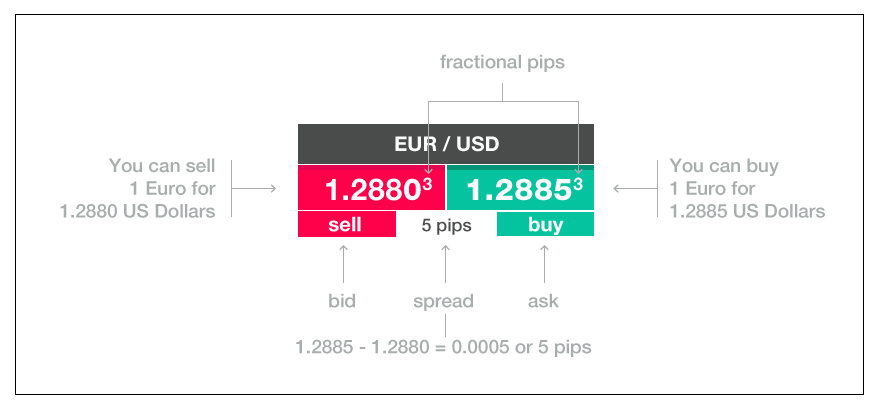Select the EUR / USD header bar
This screenshot has height=407, width=875.
click(445, 143)
